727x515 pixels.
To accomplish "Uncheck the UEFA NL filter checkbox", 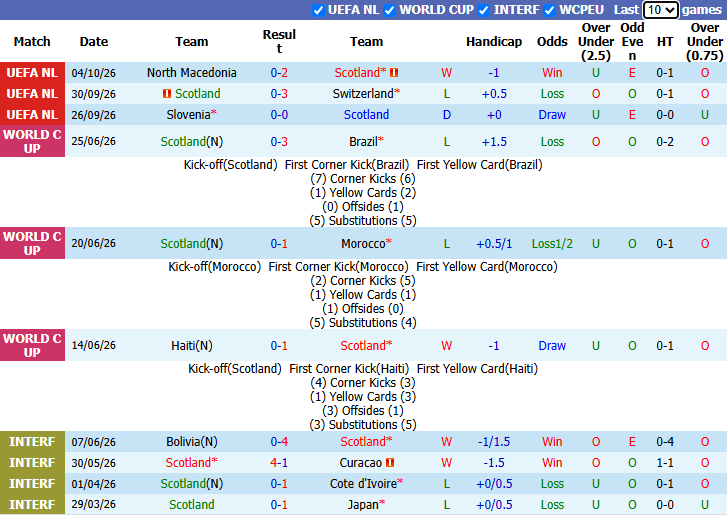I will coord(318,10).
